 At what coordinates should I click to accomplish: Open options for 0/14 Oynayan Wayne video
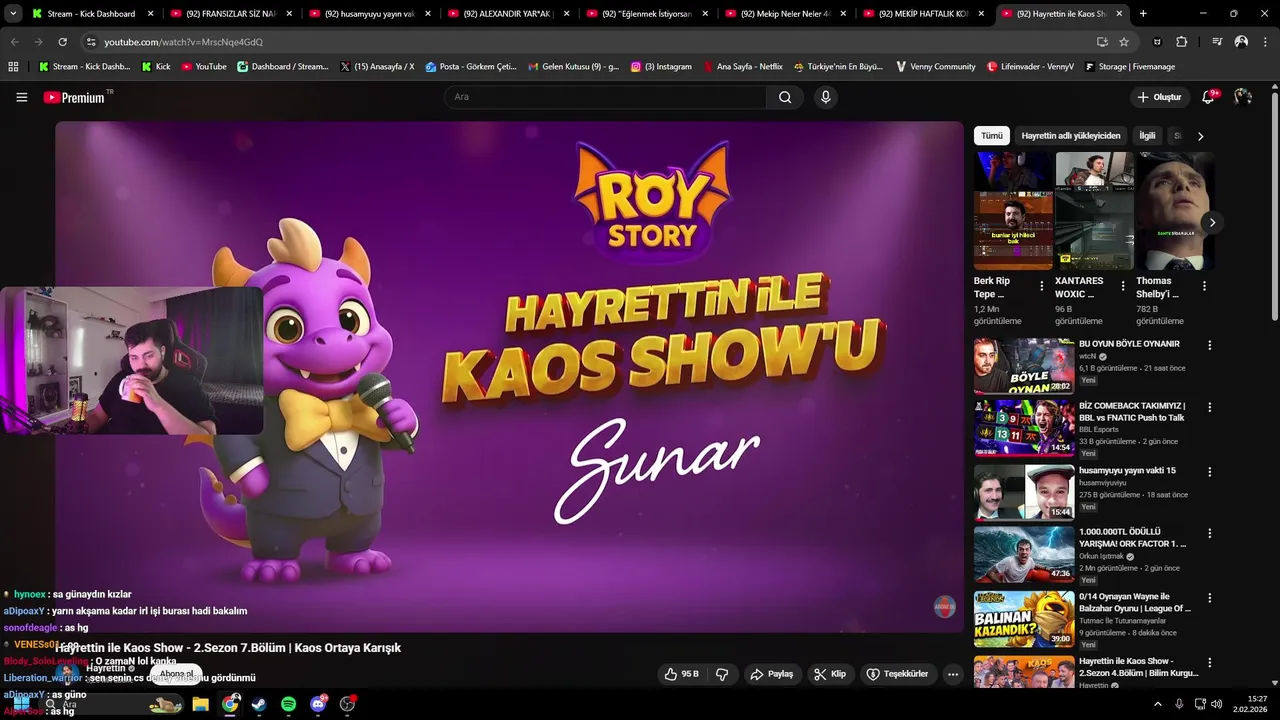[x=1210, y=598]
